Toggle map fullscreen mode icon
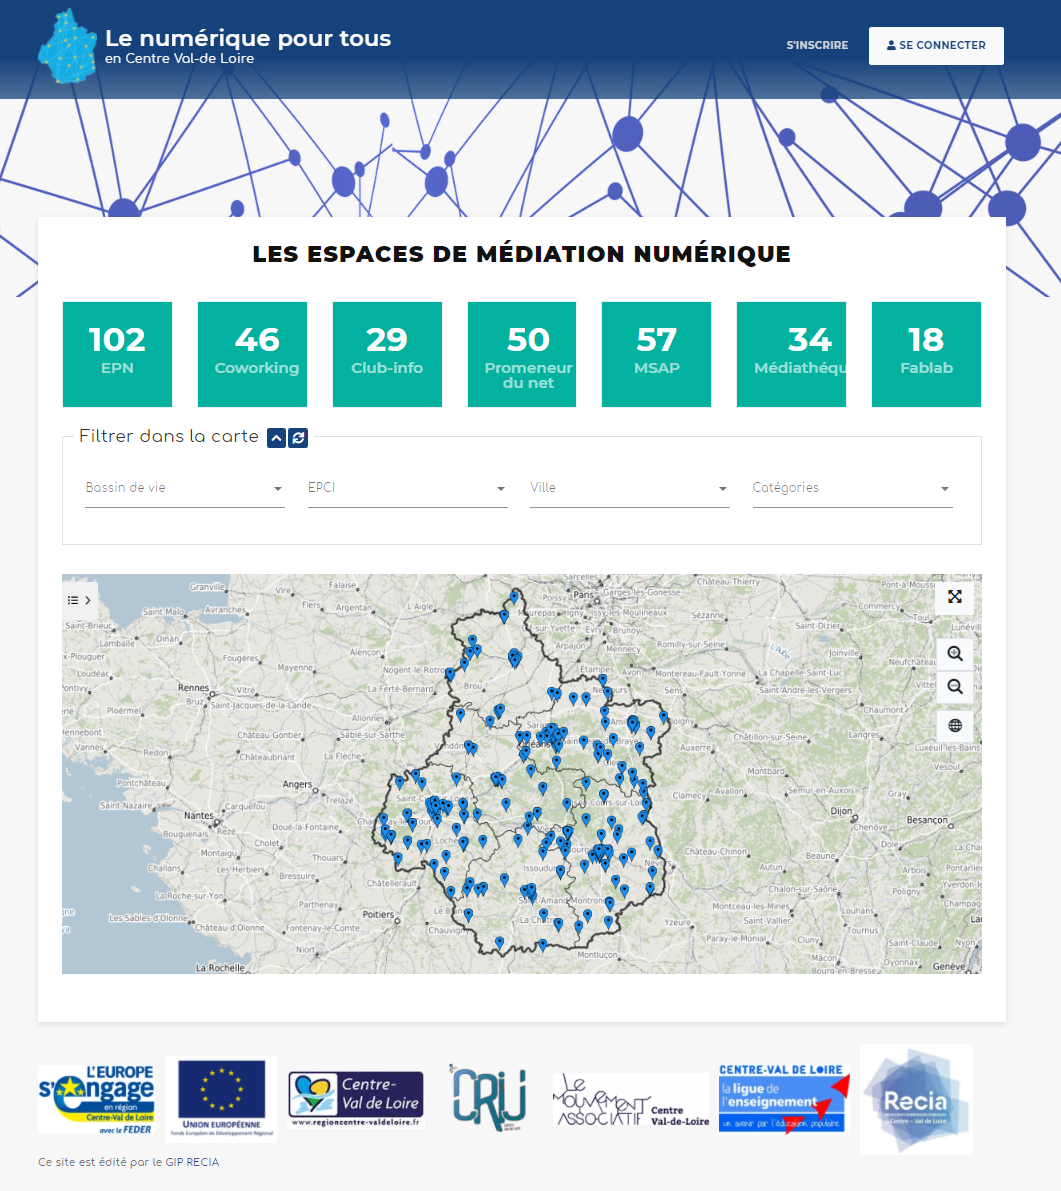The width and height of the screenshot is (1061, 1191). [x=955, y=597]
